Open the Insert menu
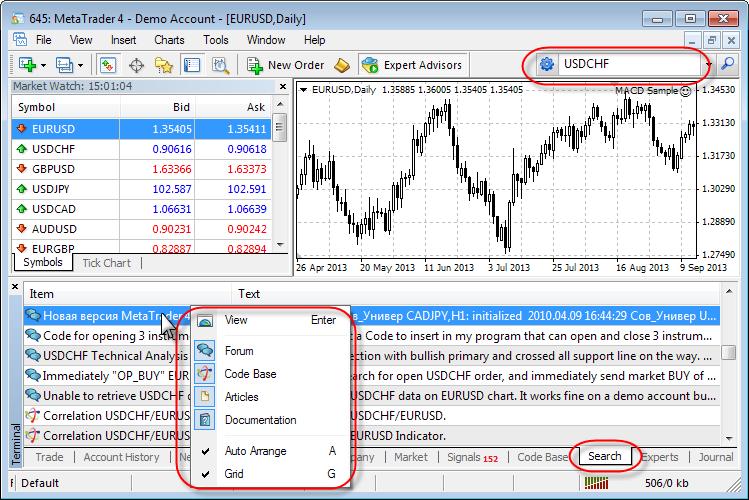The height and width of the screenshot is (500, 749). pos(123,40)
